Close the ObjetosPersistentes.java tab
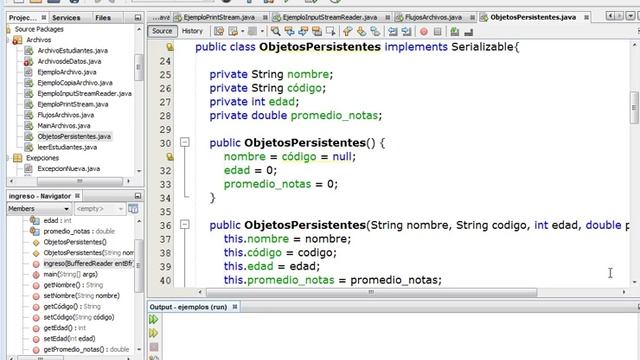Viewport: 640px width, 360px height. (586, 17)
